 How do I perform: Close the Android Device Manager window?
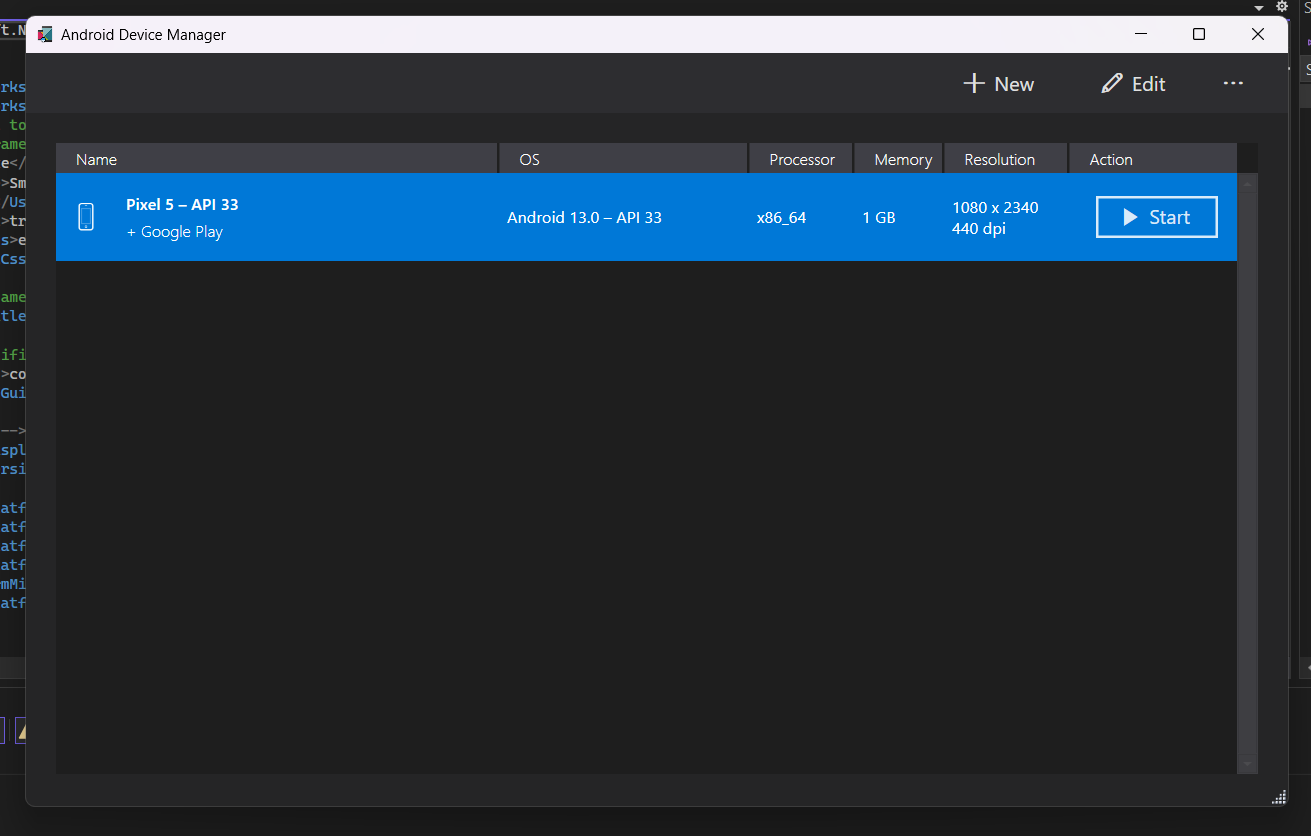1258,34
